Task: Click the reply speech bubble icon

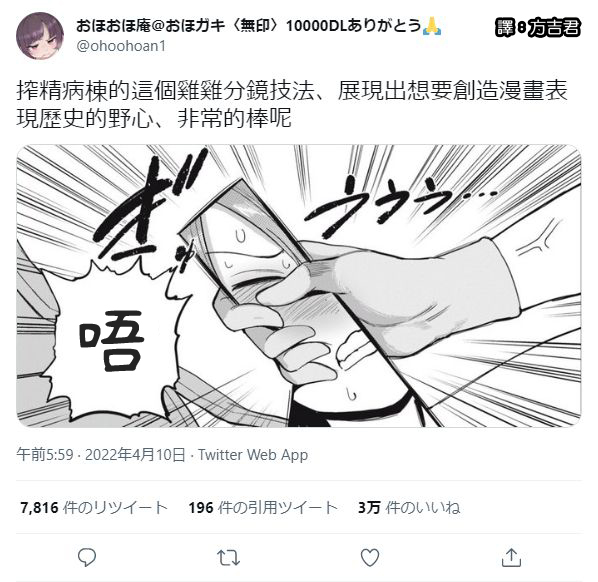Action: (x=87, y=558)
